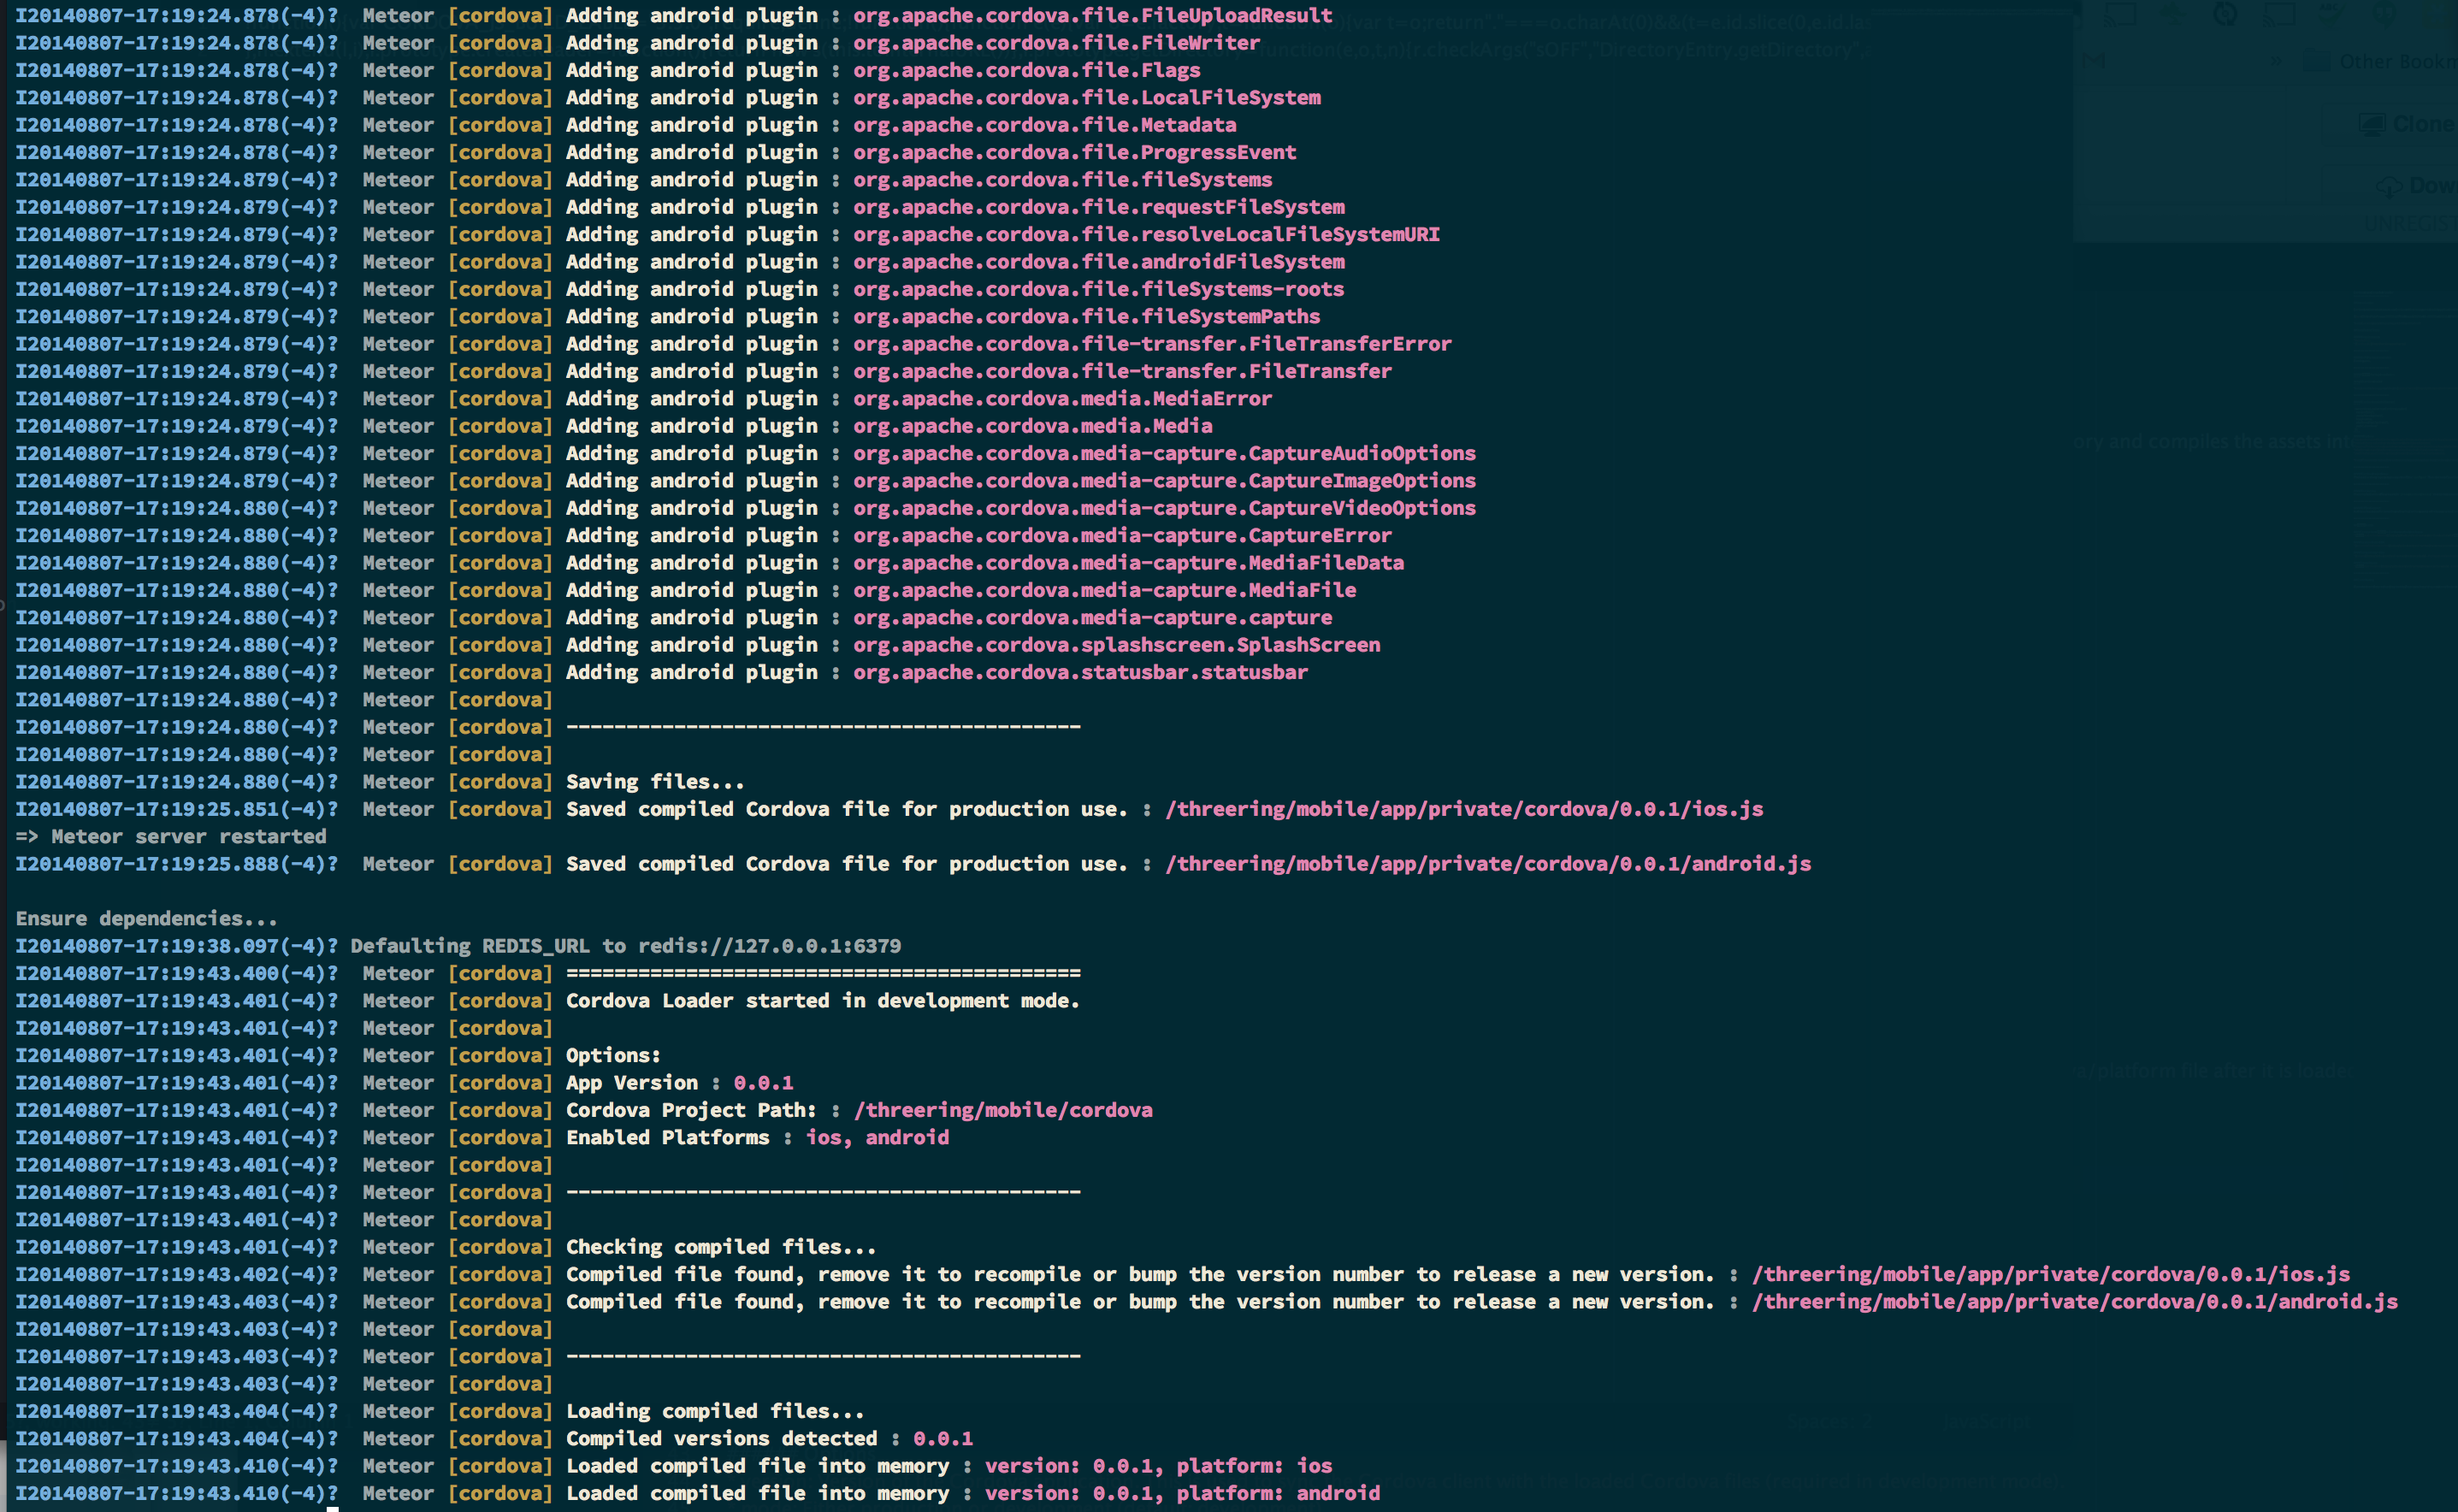Image resolution: width=2458 pixels, height=1512 pixels.
Task: Click the terminal cursor block at bottom
Action: tap(333, 1508)
